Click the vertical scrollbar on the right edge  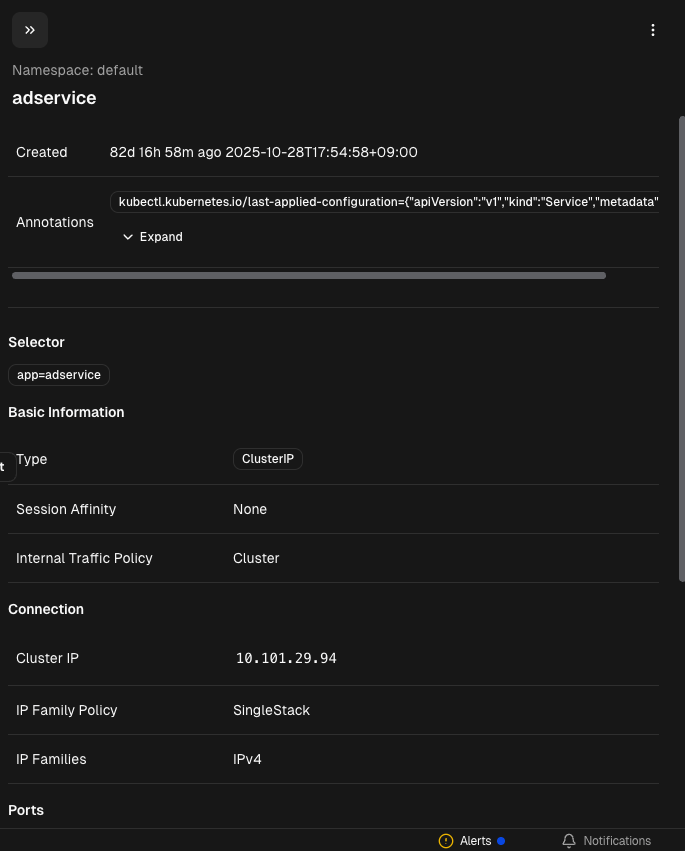point(681,350)
